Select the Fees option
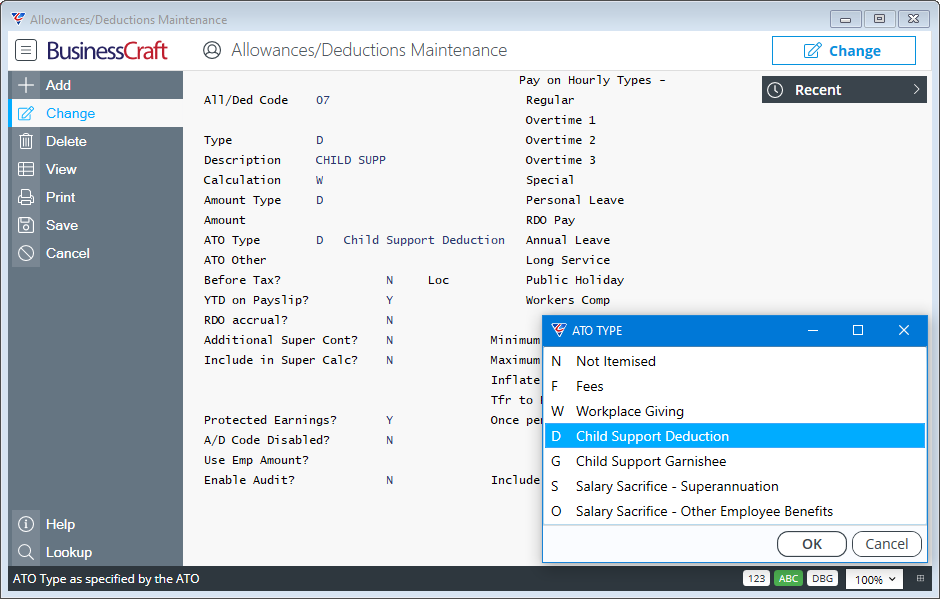The image size is (940, 599). [x=734, y=386]
